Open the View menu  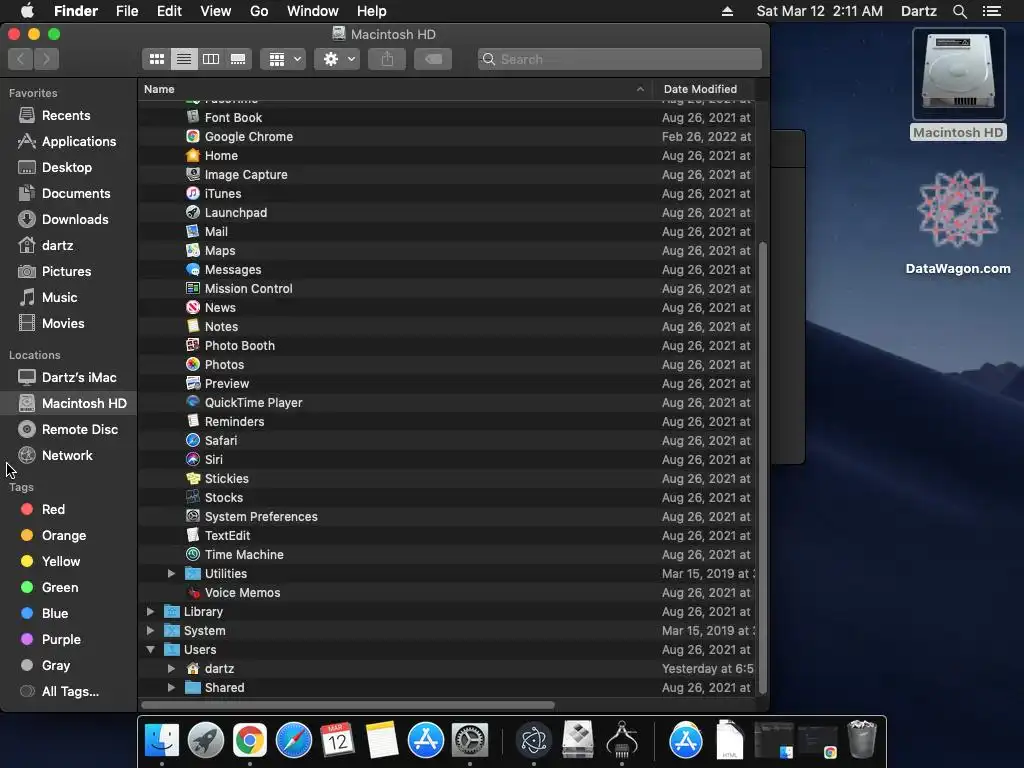coord(216,11)
